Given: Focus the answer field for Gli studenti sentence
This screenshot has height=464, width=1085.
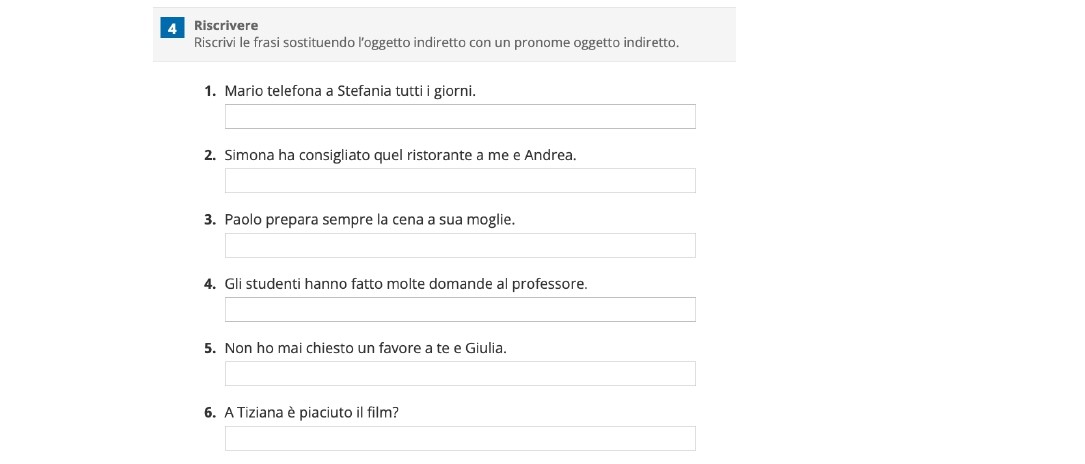Looking at the screenshot, I should (460, 309).
